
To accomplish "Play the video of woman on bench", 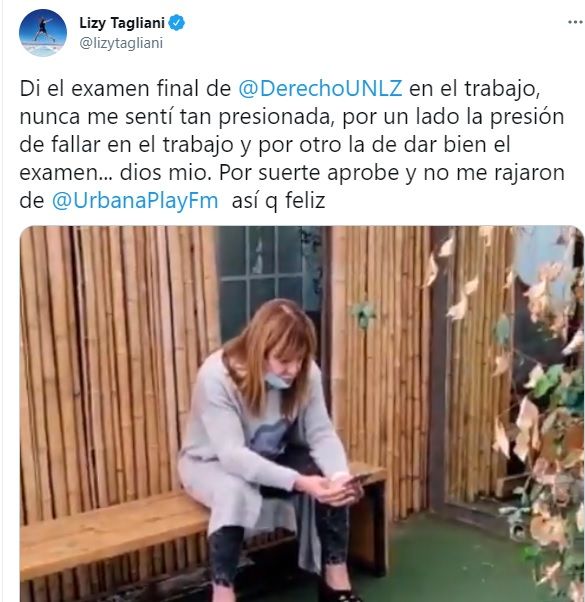I will click(x=302, y=414).
